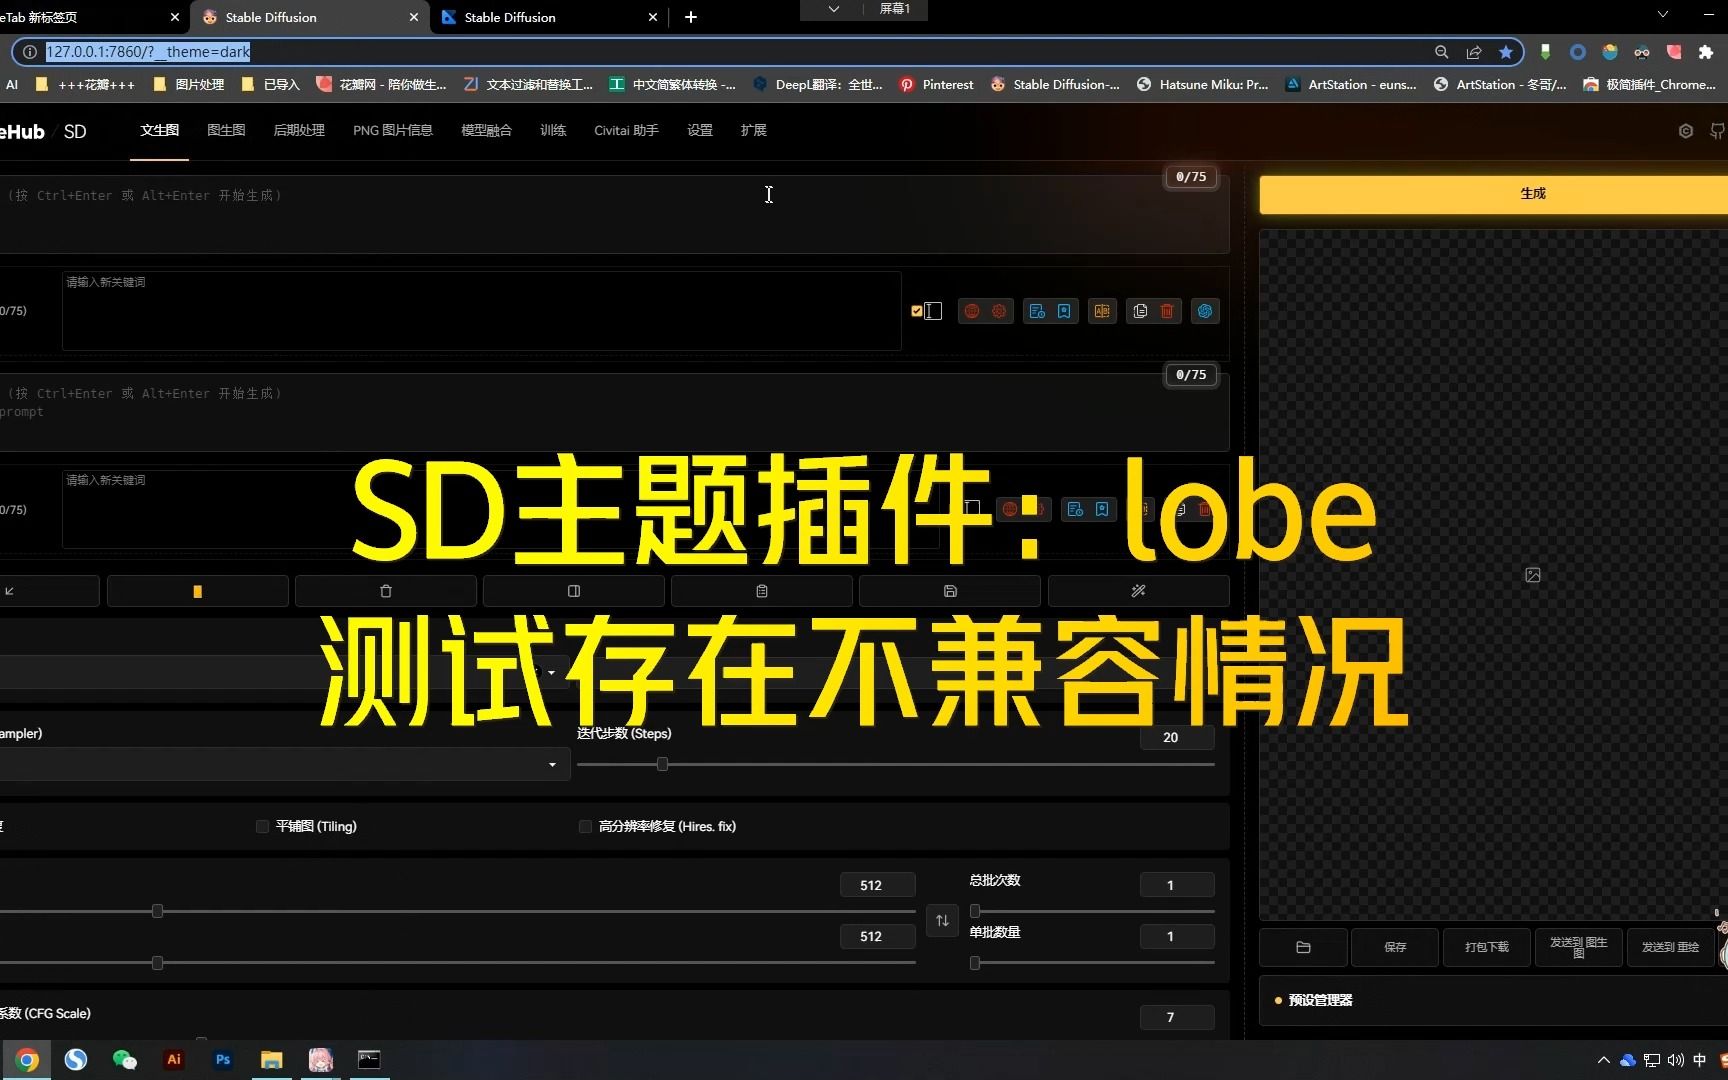
Task: Open prompt history icon in prompt toolbar
Action: [1037, 311]
